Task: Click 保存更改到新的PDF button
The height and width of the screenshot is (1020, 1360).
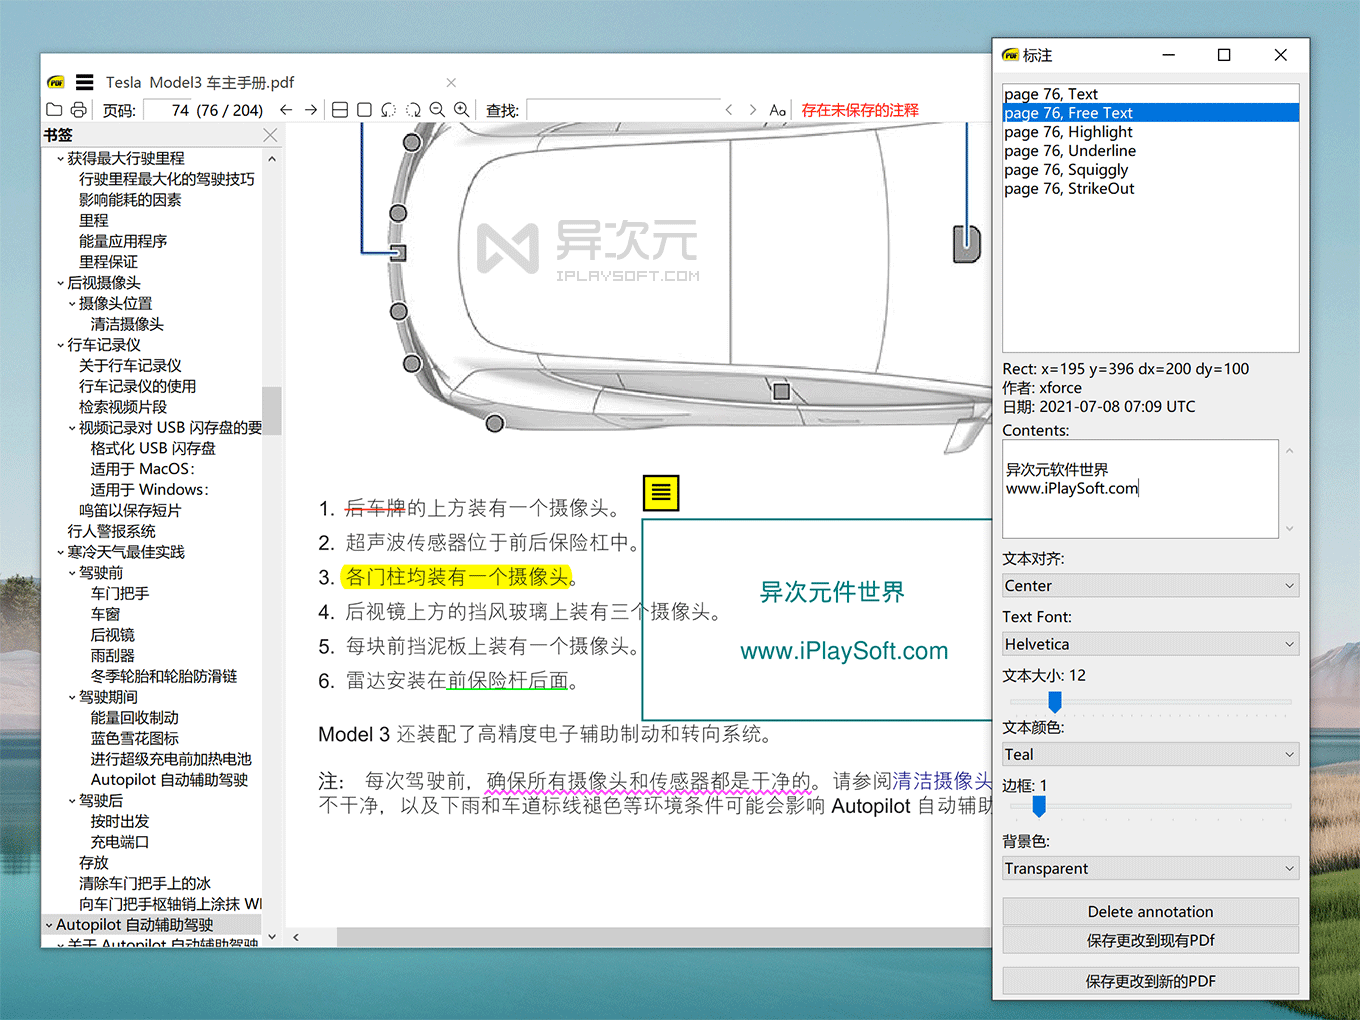Action: tap(1150, 982)
